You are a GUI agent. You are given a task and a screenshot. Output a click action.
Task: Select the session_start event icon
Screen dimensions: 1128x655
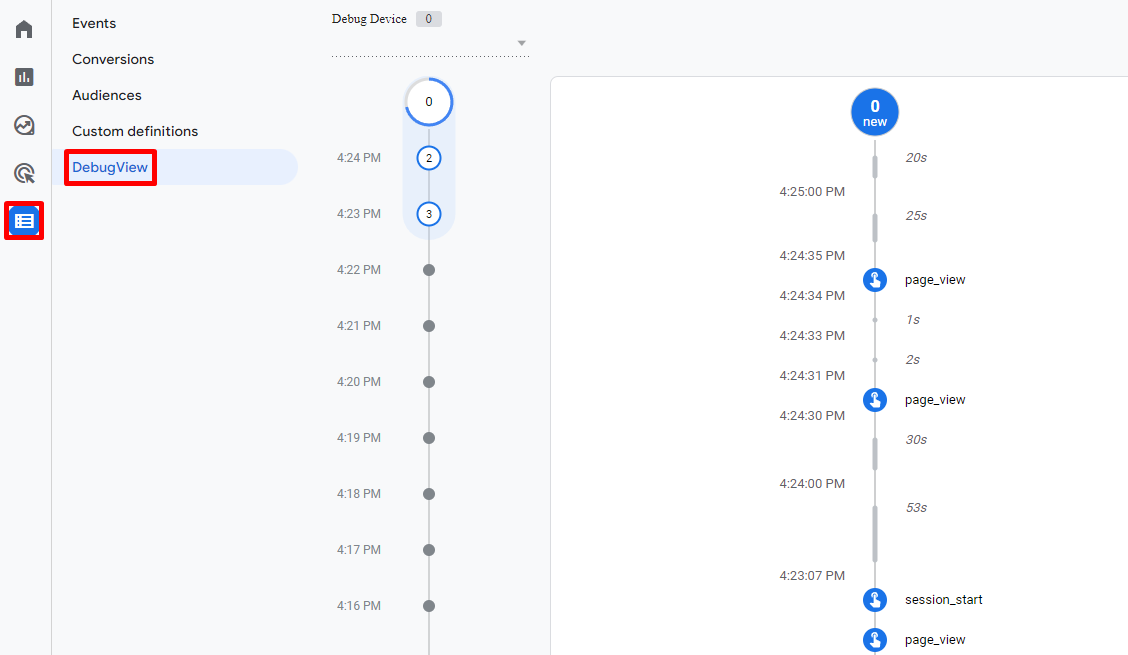click(875, 600)
